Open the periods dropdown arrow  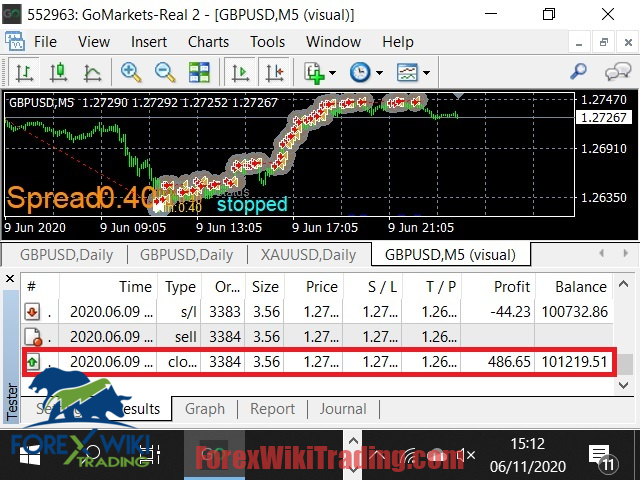point(380,73)
